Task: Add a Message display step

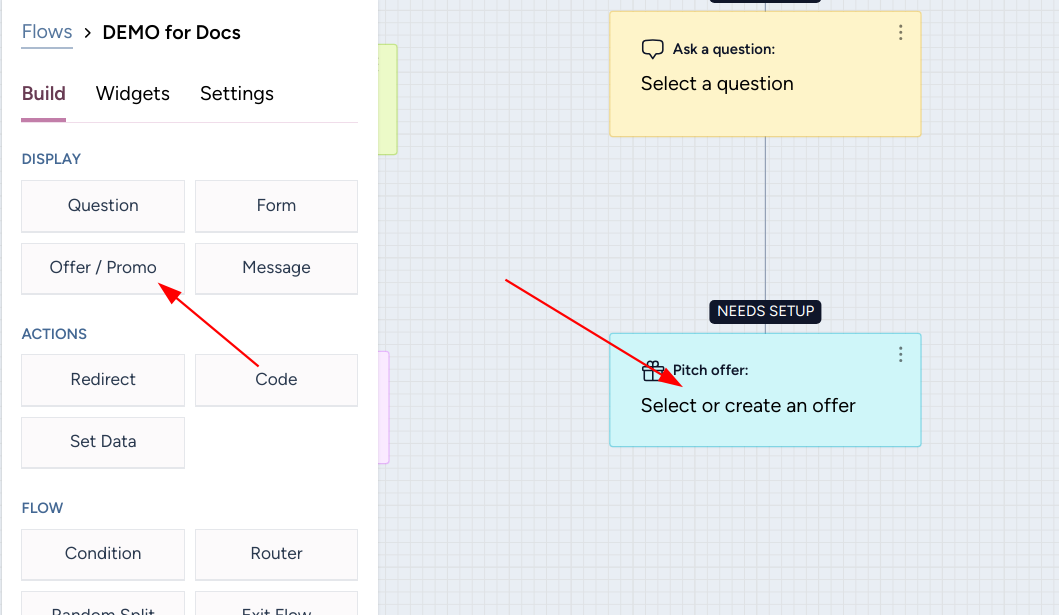Action: (x=276, y=268)
